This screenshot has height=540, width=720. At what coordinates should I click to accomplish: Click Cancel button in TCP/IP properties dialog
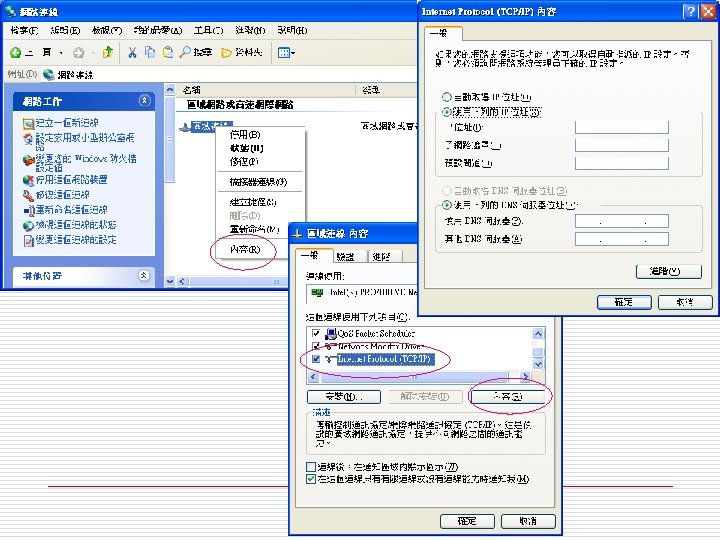coord(685,302)
